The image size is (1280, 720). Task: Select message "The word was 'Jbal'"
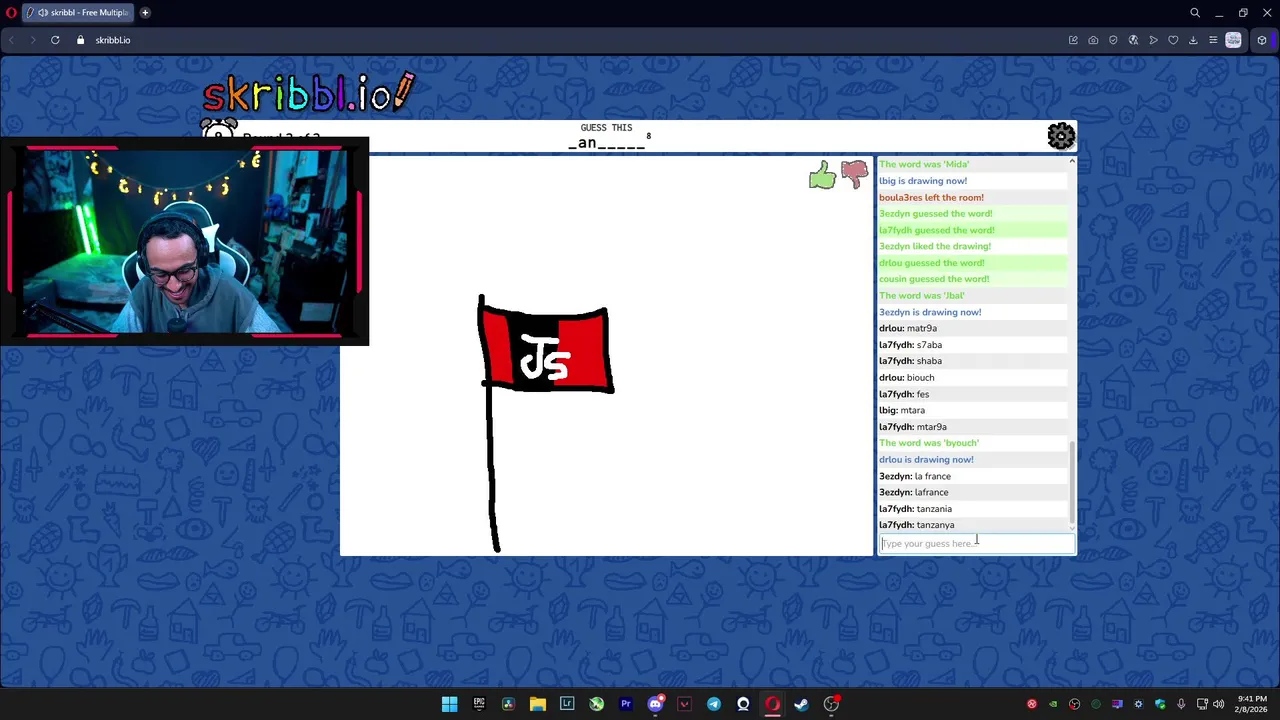point(922,296)
